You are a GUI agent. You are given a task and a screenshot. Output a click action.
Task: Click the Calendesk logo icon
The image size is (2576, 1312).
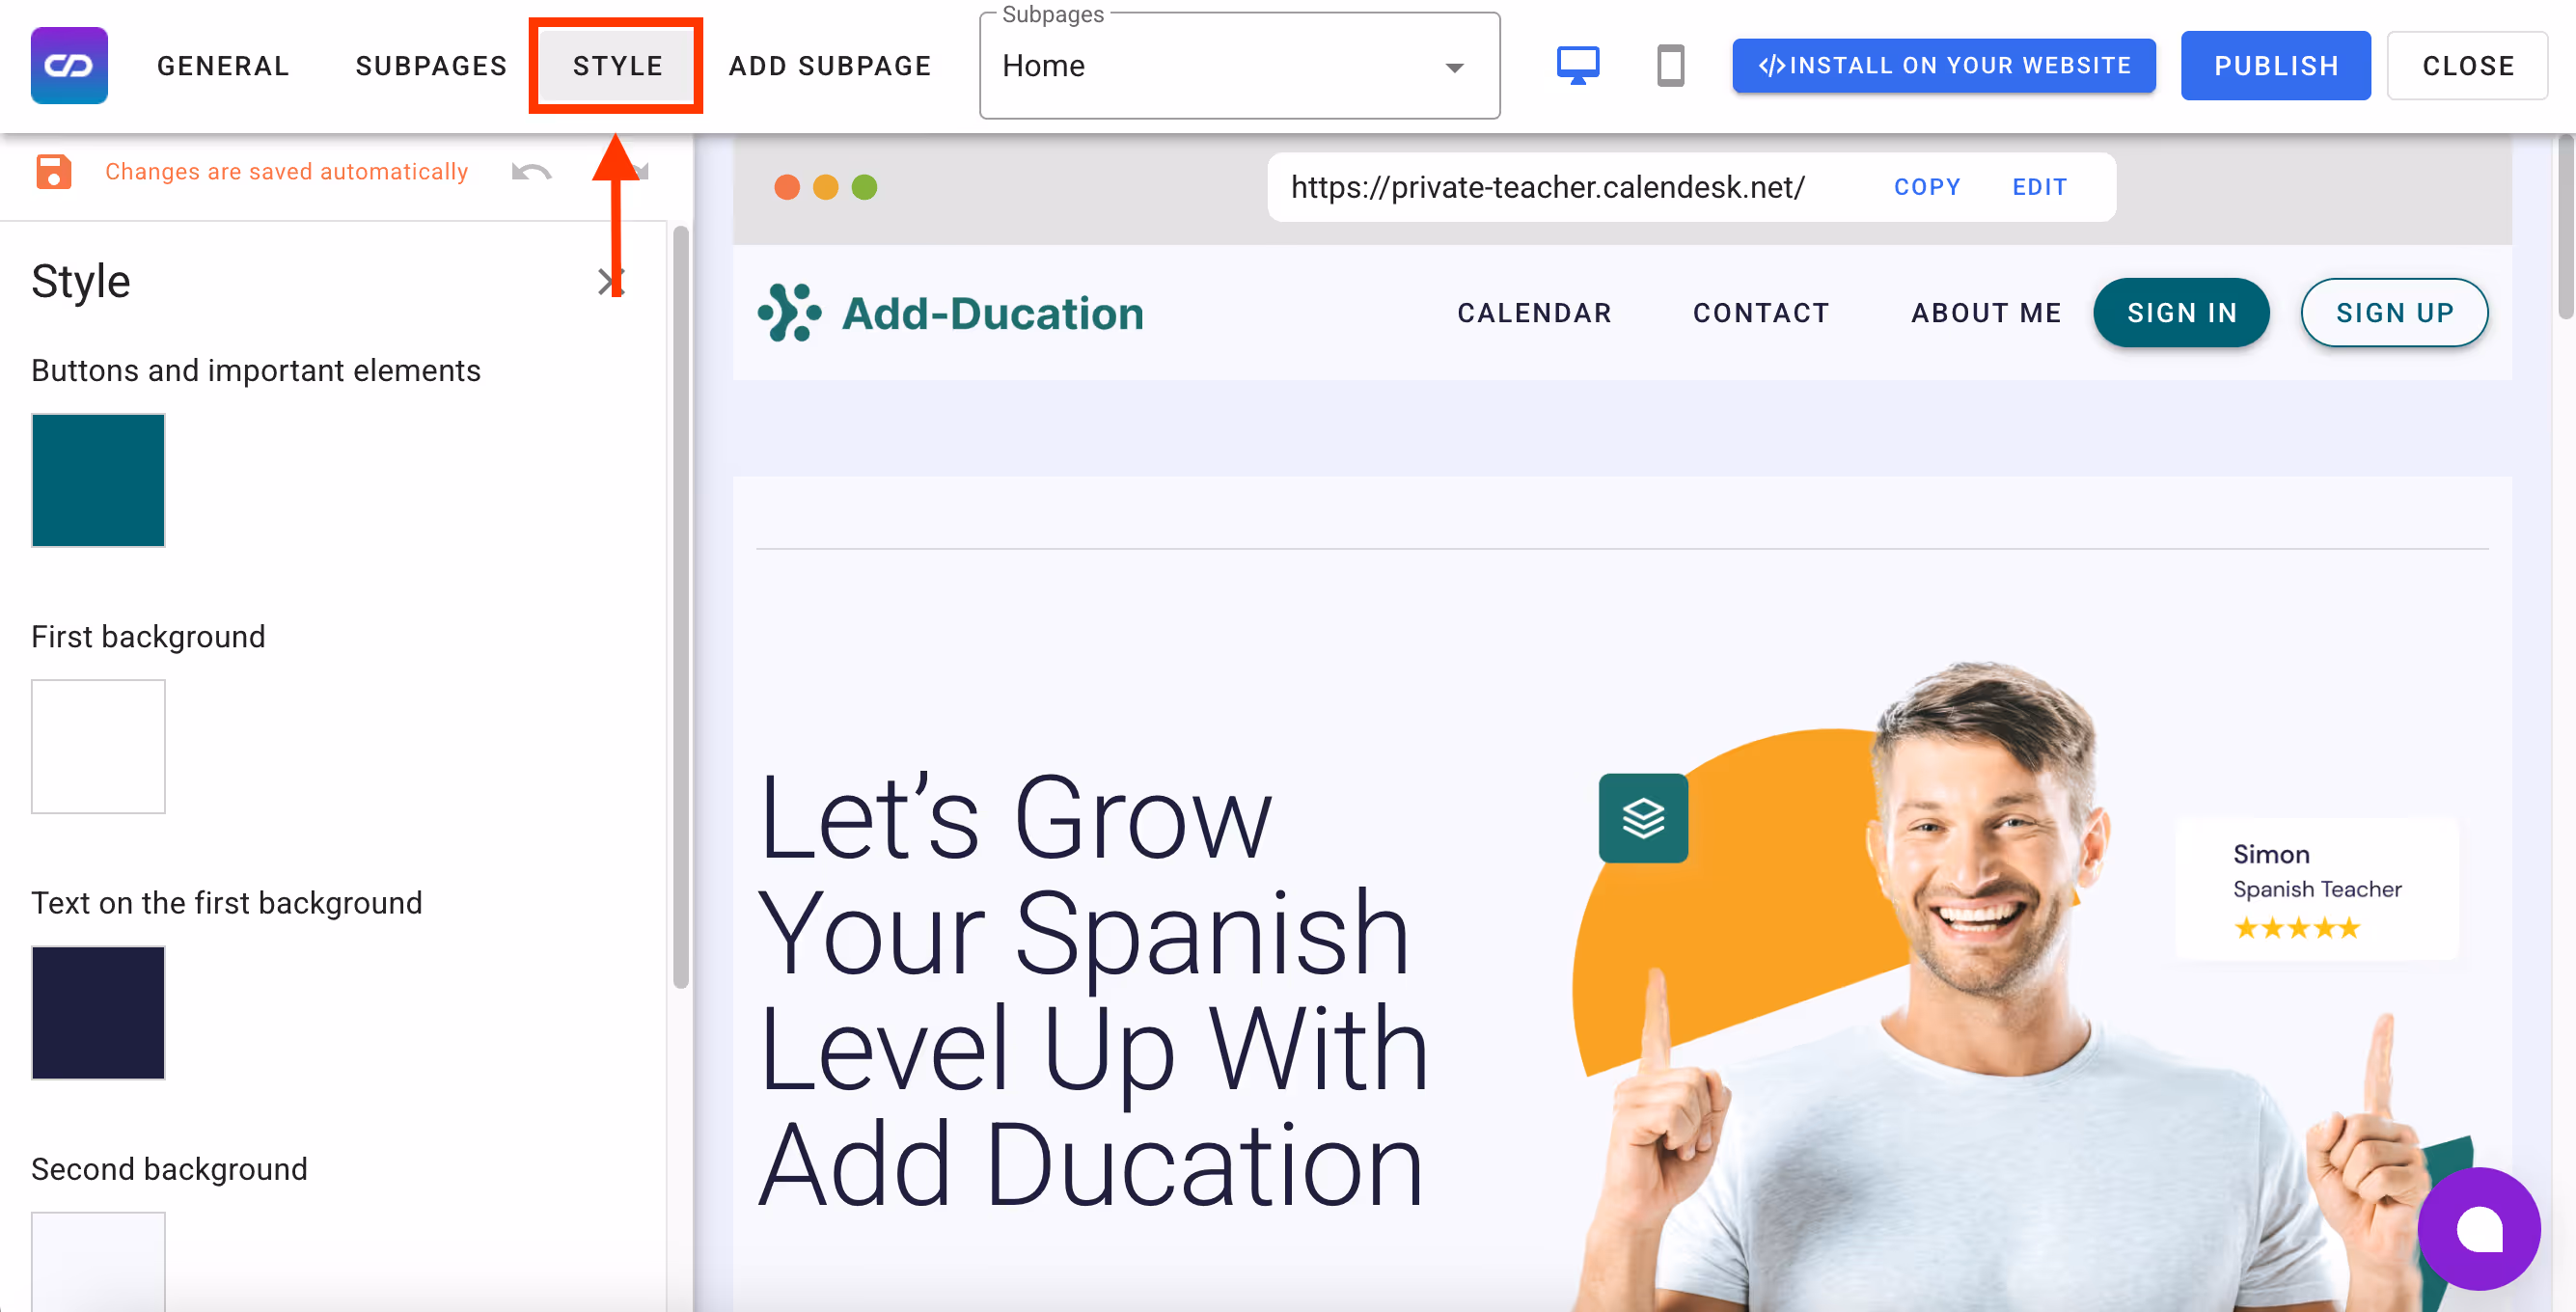pyautogui.click(x=69, y=66)
